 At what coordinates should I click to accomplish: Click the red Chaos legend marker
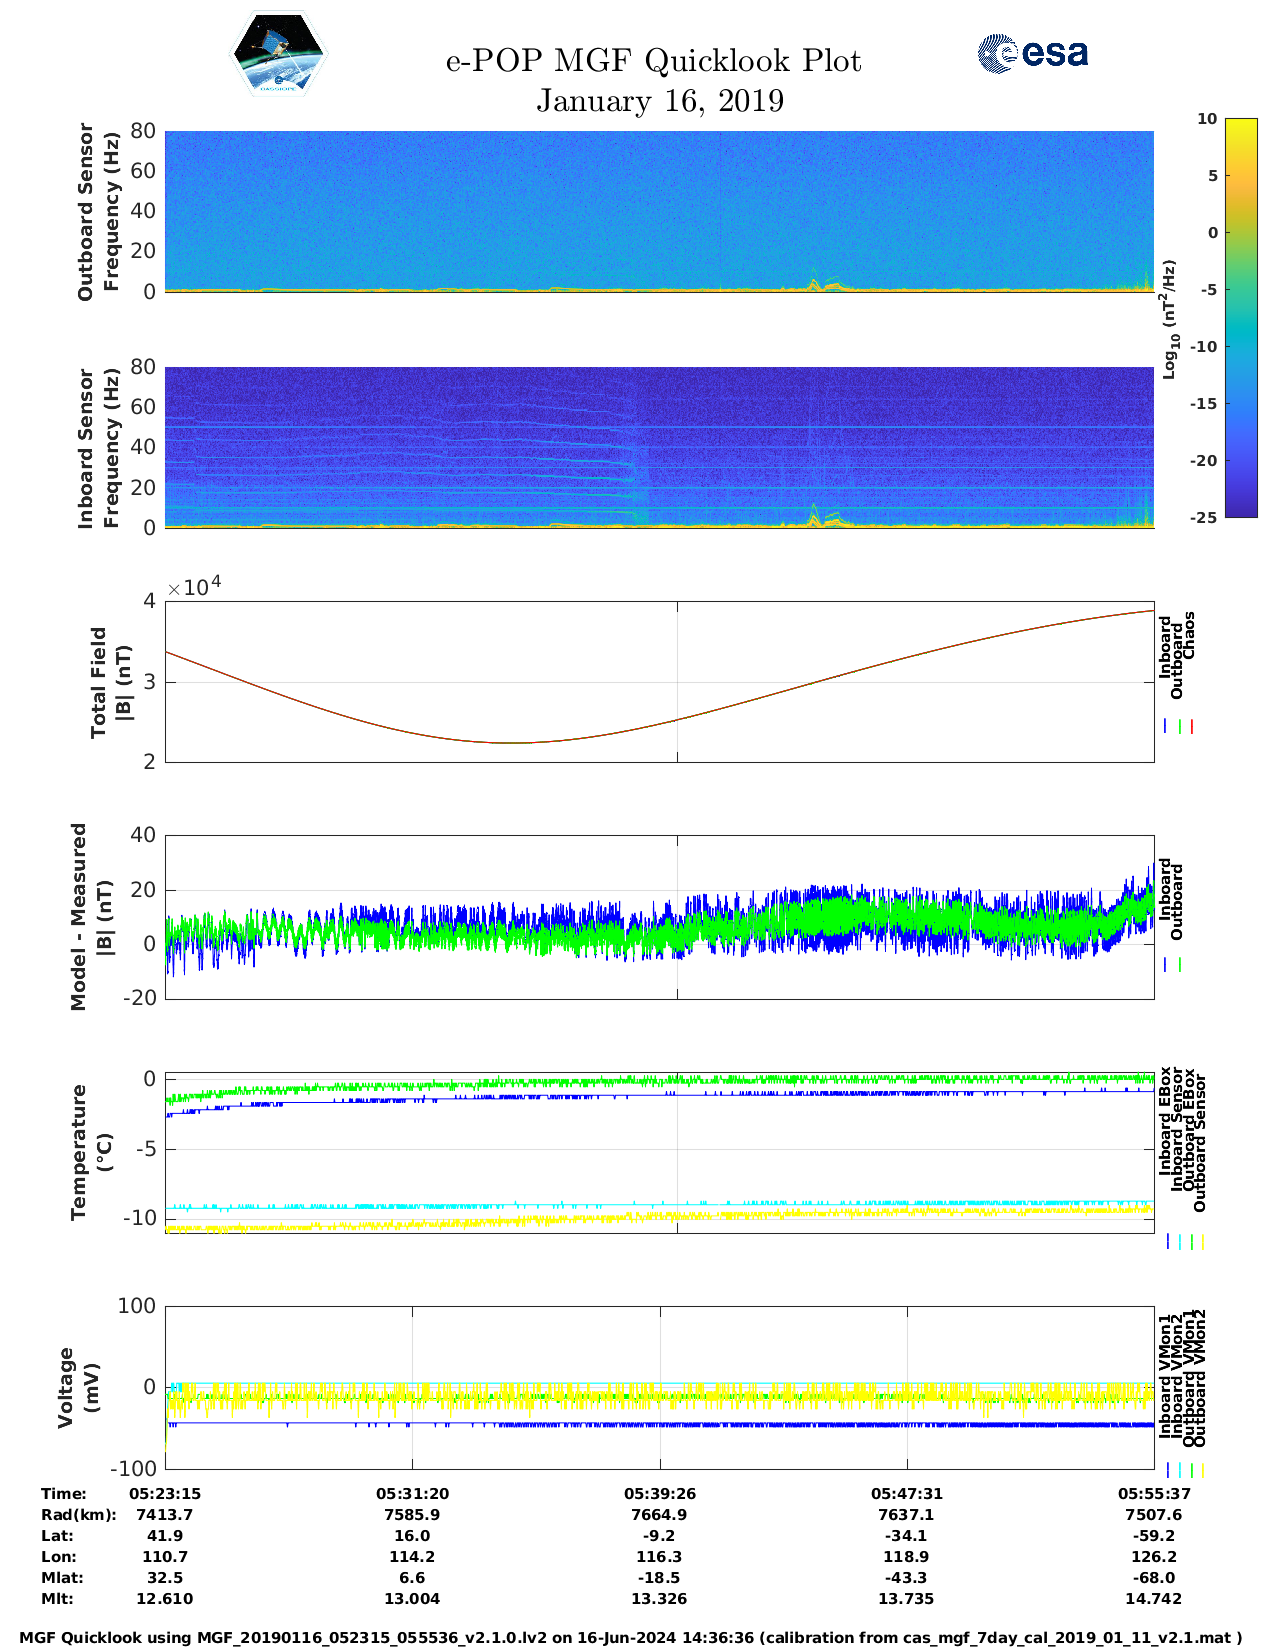(x=1192, y=727)
